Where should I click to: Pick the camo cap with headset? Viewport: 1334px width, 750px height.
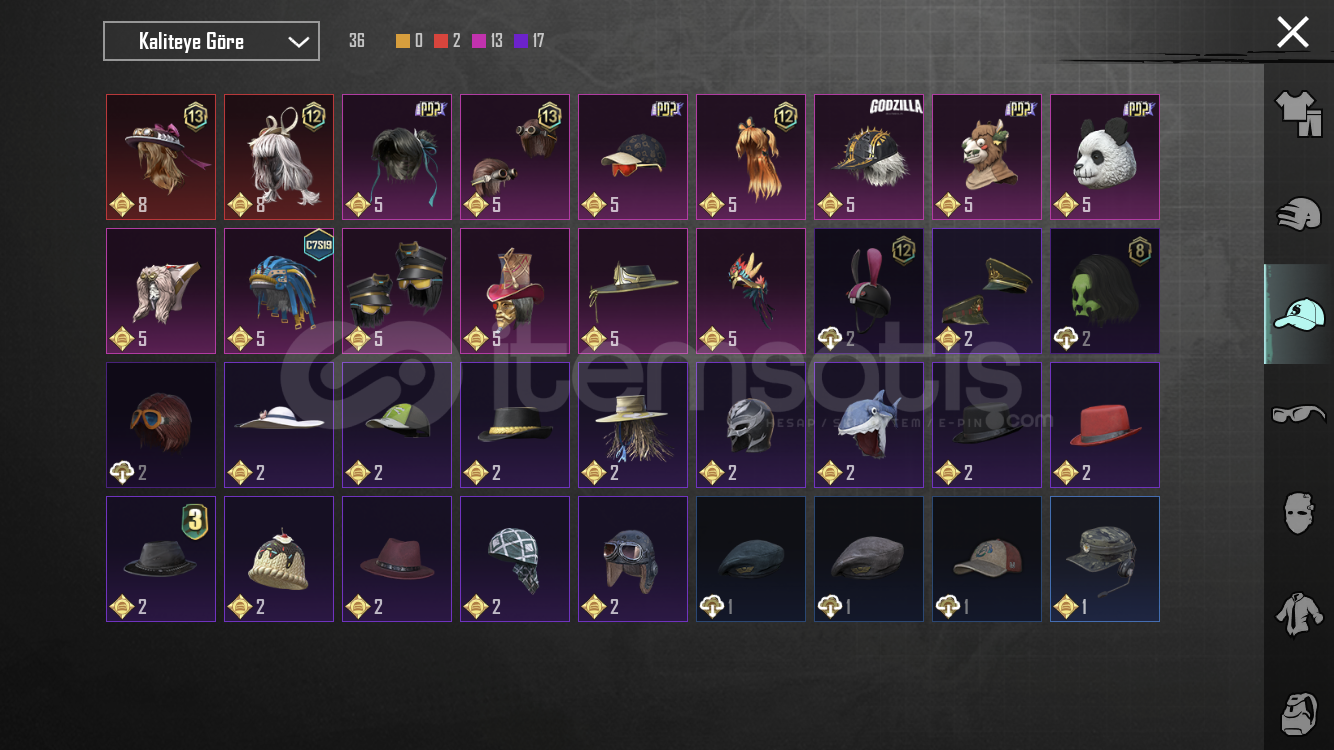[1105, 559]
